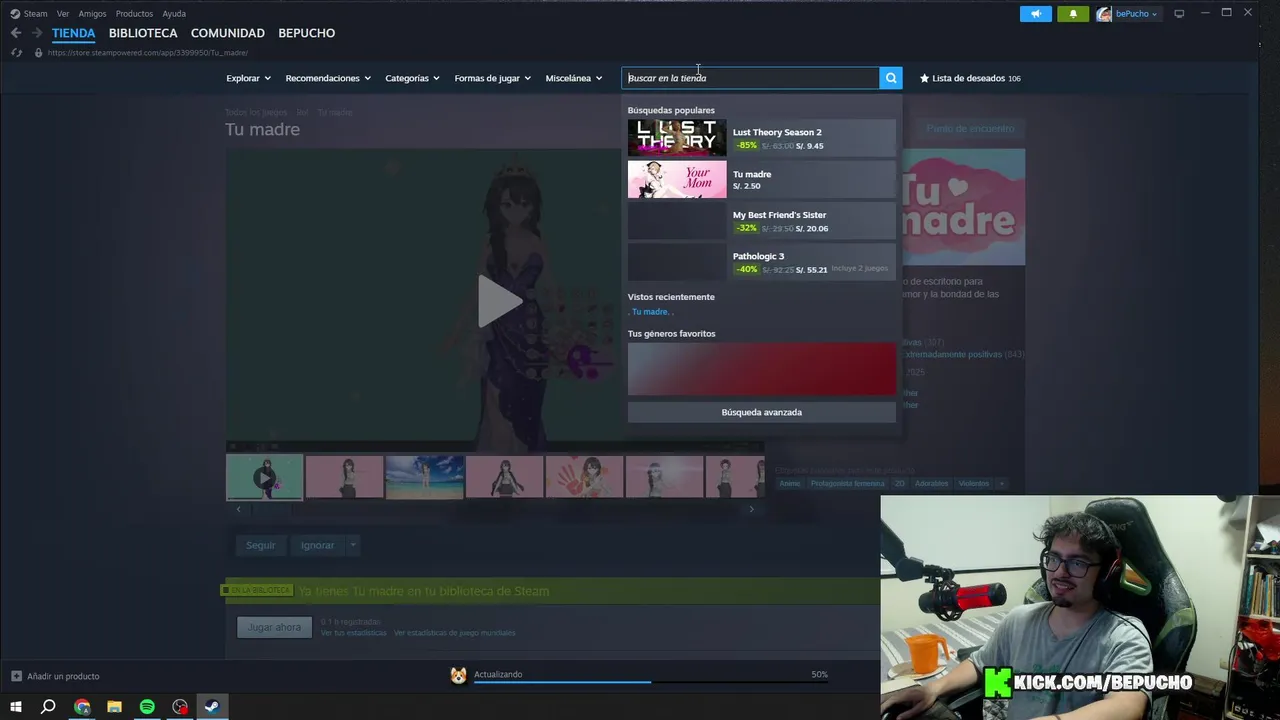
Task: Open announcements megaphone button
Action: click(x=1036, y=14)
